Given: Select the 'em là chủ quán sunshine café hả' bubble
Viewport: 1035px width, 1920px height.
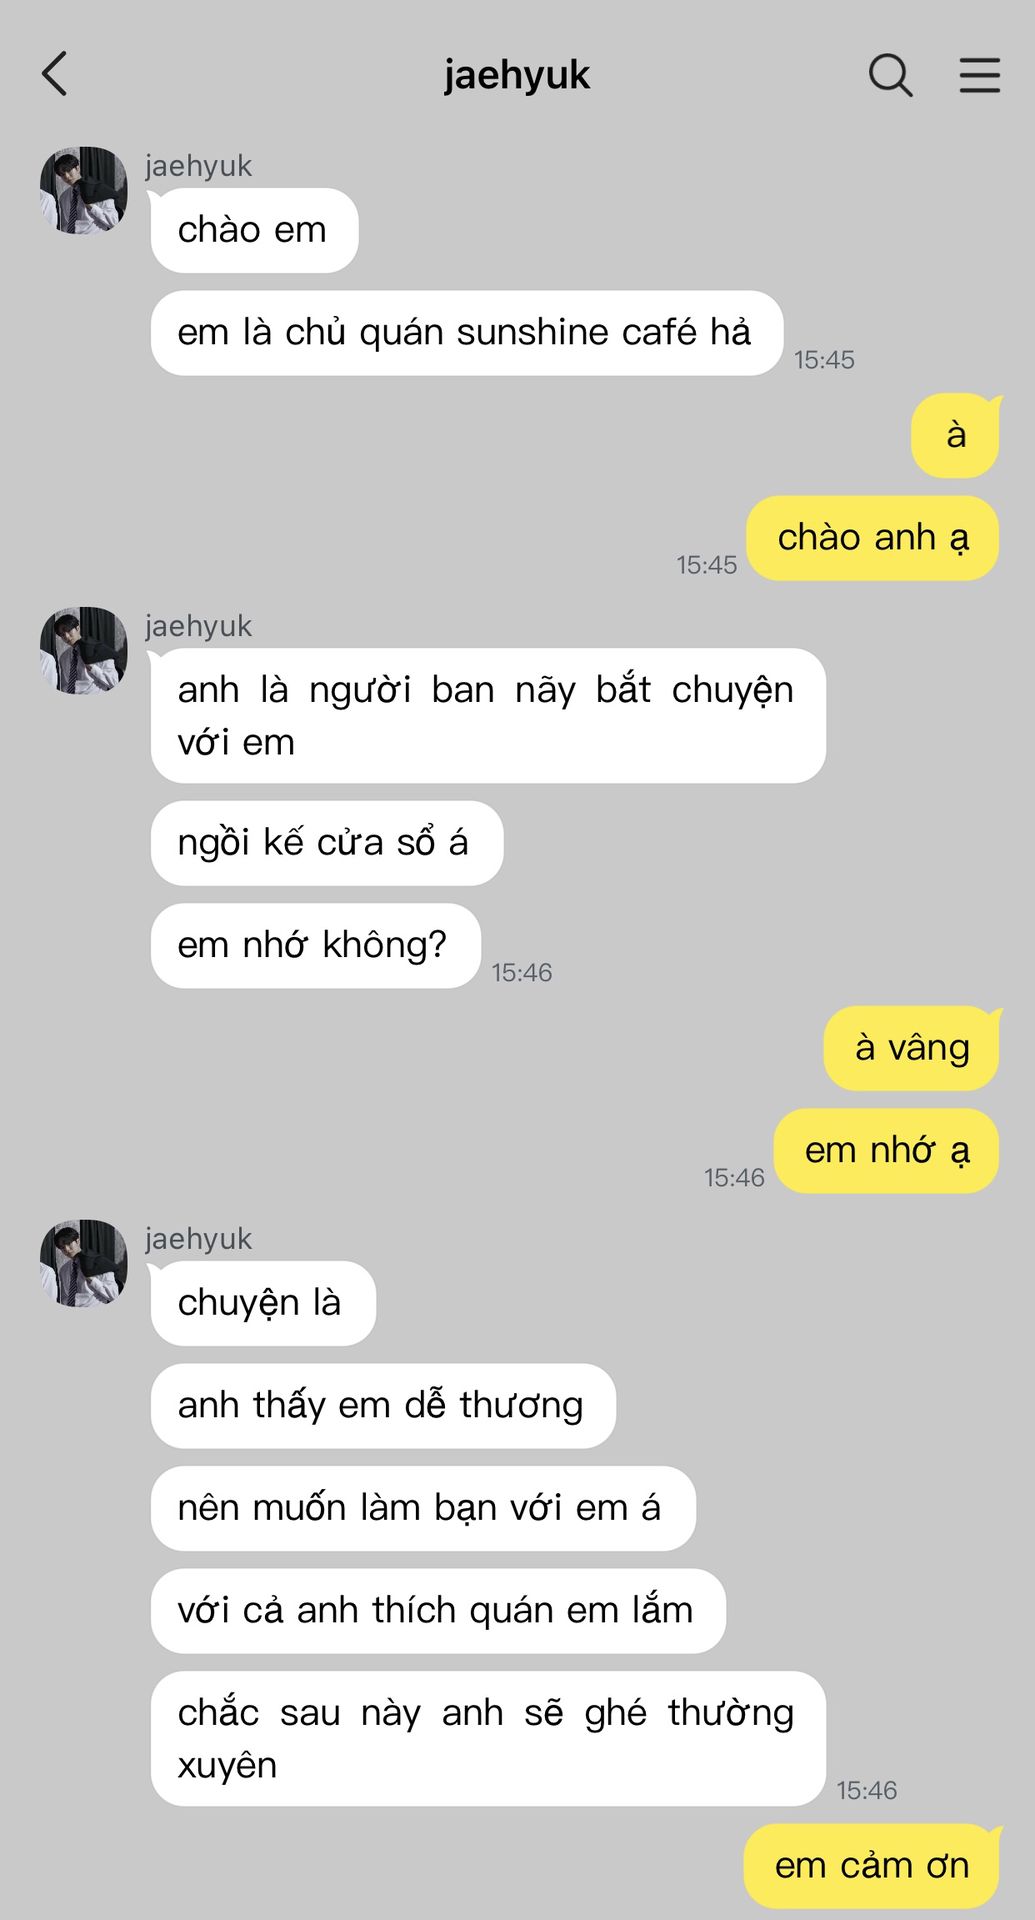Looking at the screenshot, I should coord(466,333).
